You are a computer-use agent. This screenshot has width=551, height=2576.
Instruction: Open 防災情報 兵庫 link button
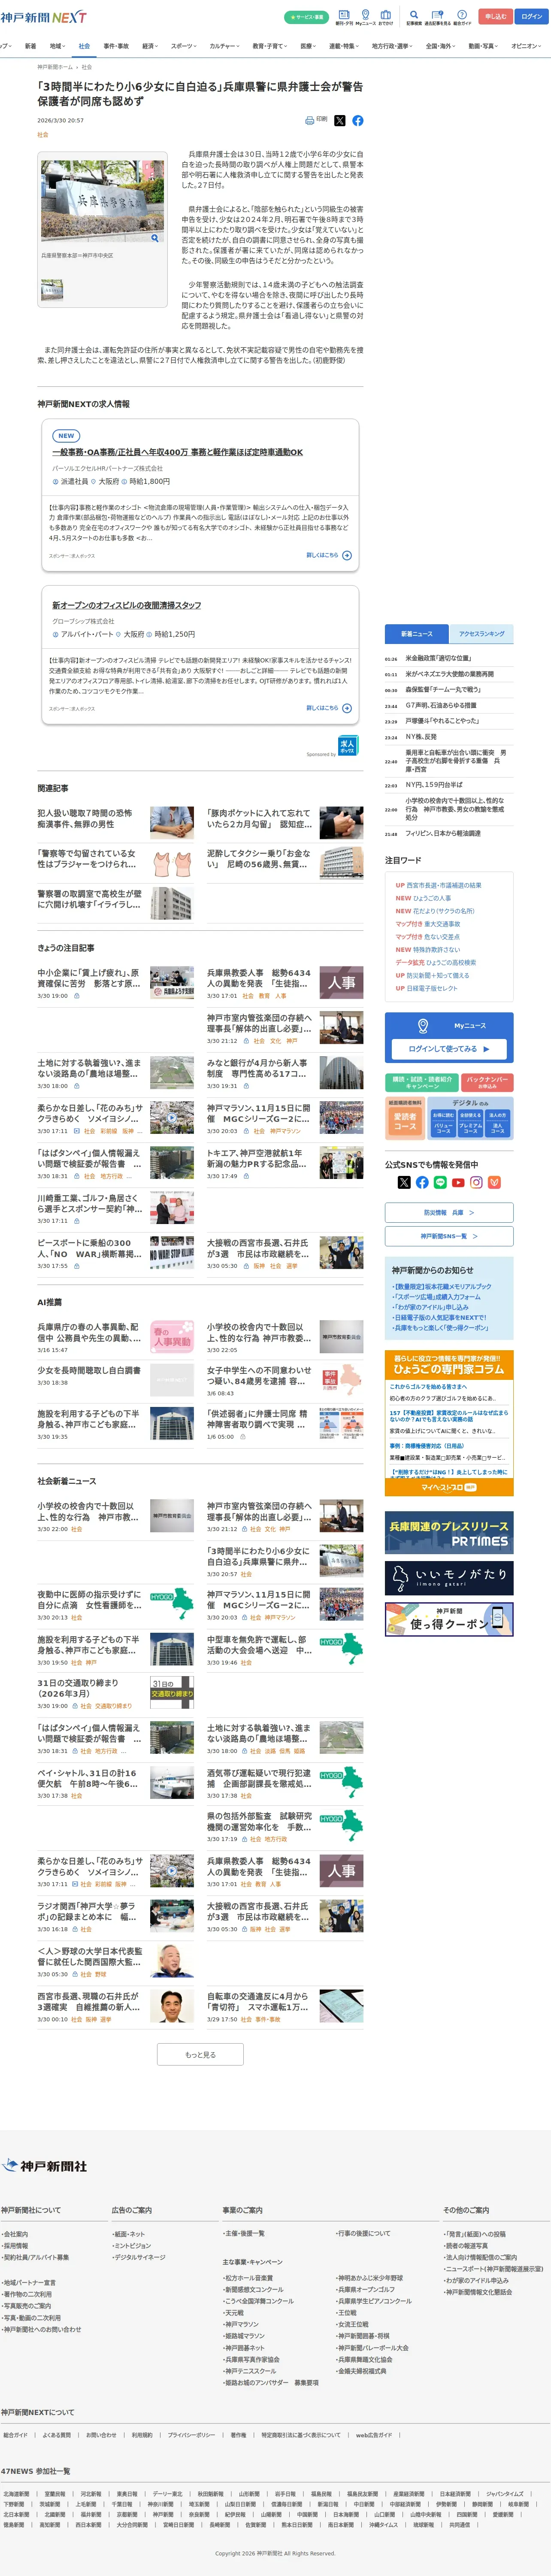(449, 1212)
